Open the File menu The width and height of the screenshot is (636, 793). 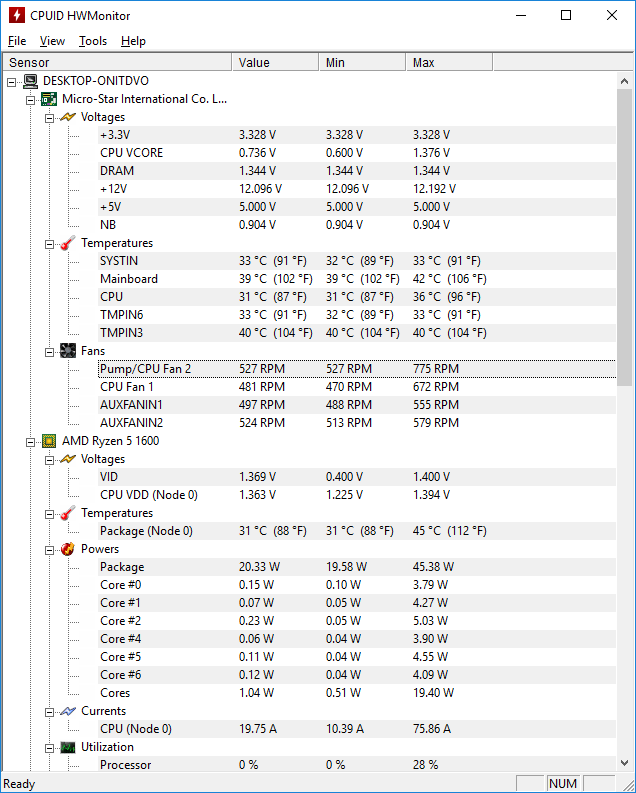17,41
